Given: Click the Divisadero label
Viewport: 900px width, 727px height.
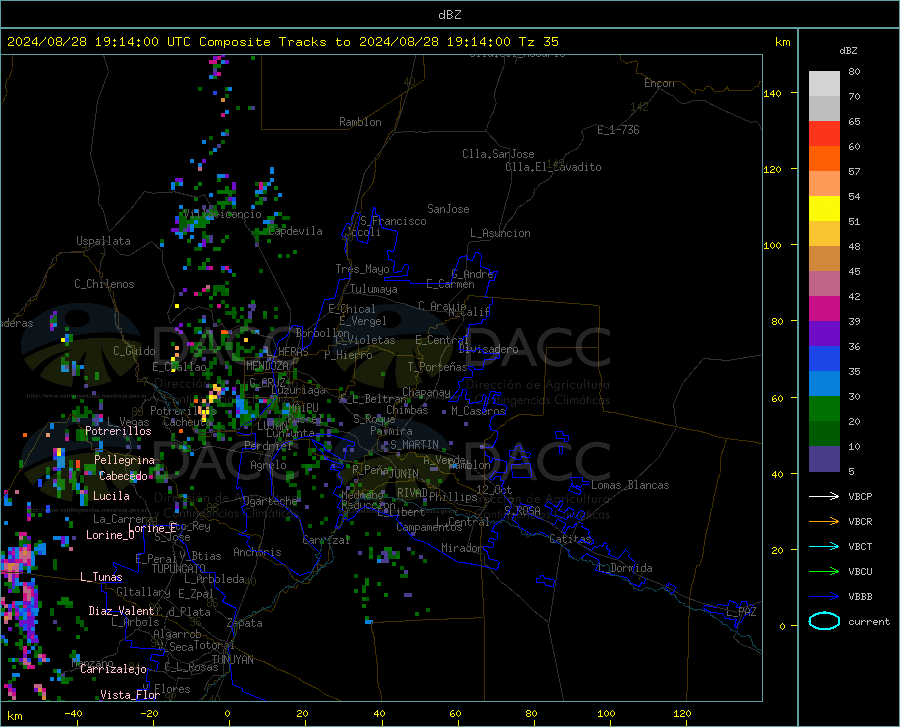Looking at the screenshot, I should point(488,349).
